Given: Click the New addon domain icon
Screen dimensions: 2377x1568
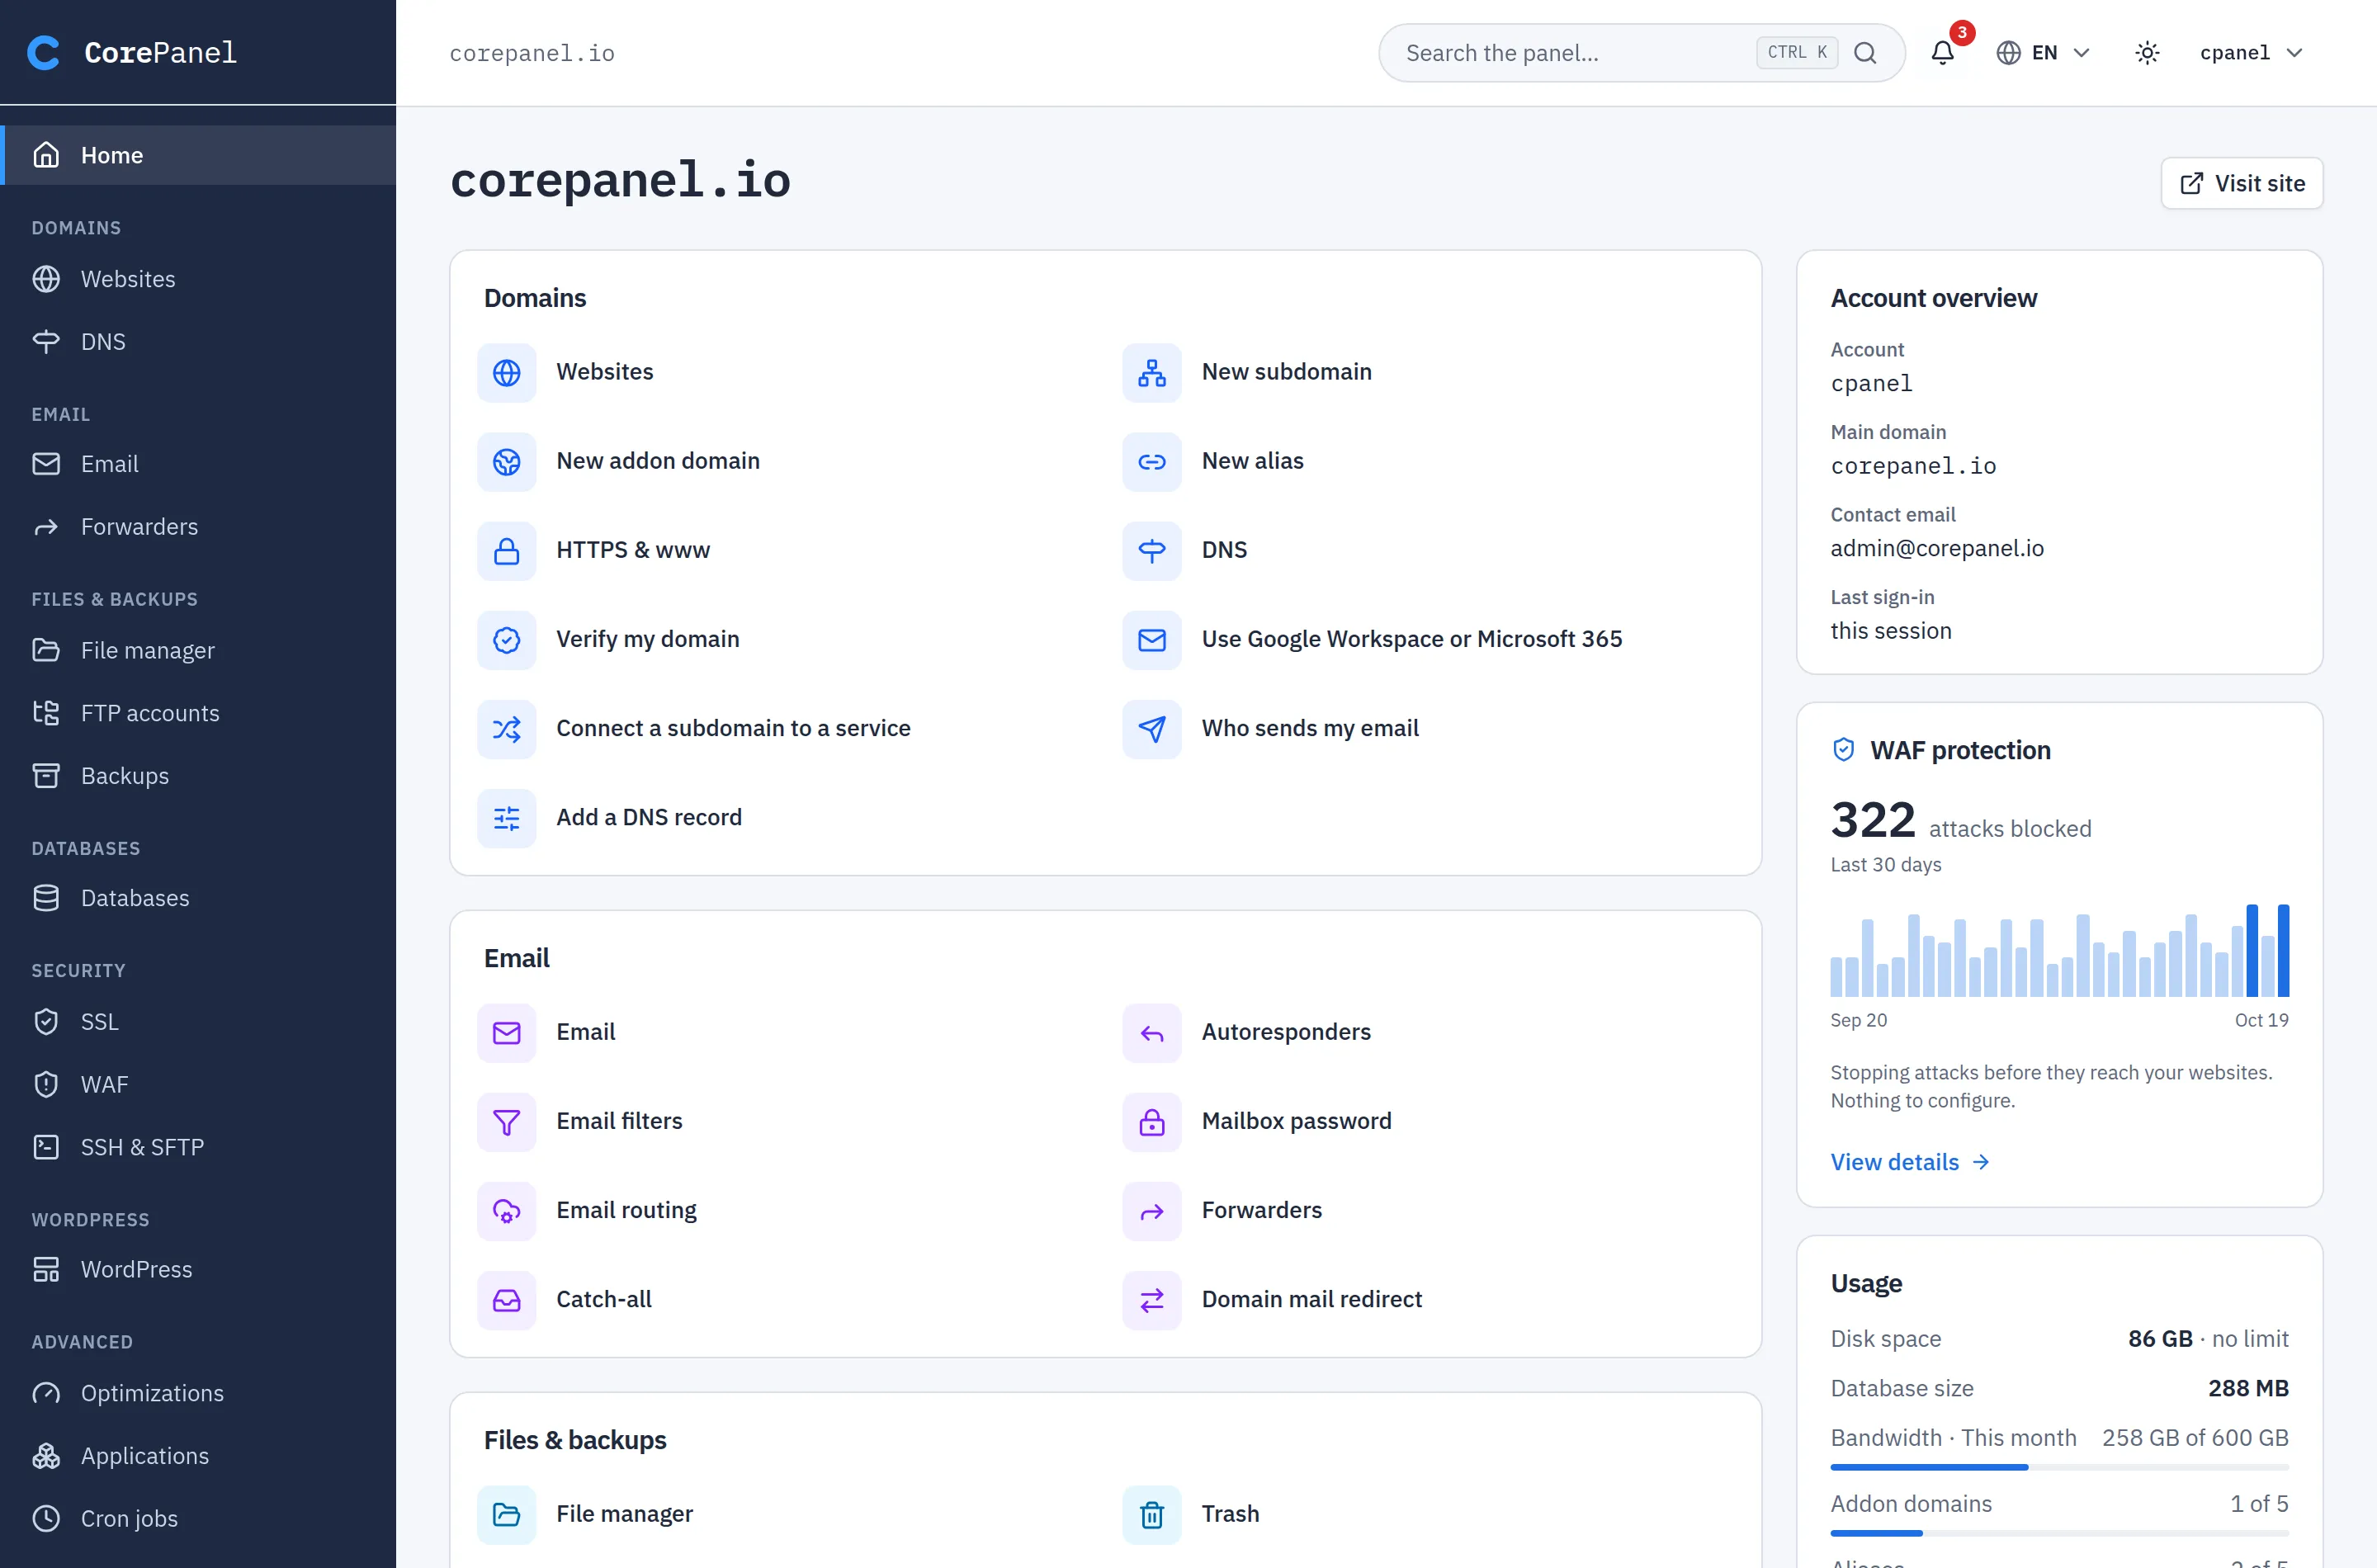Looking at the screenshot, I should [507, 461].
